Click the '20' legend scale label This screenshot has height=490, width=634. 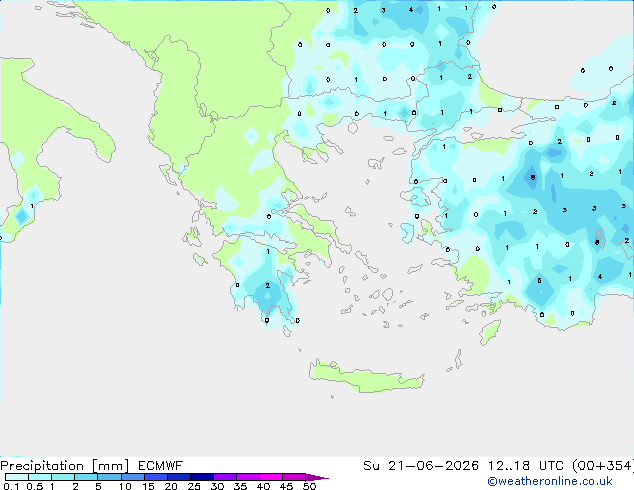point(171,486)
